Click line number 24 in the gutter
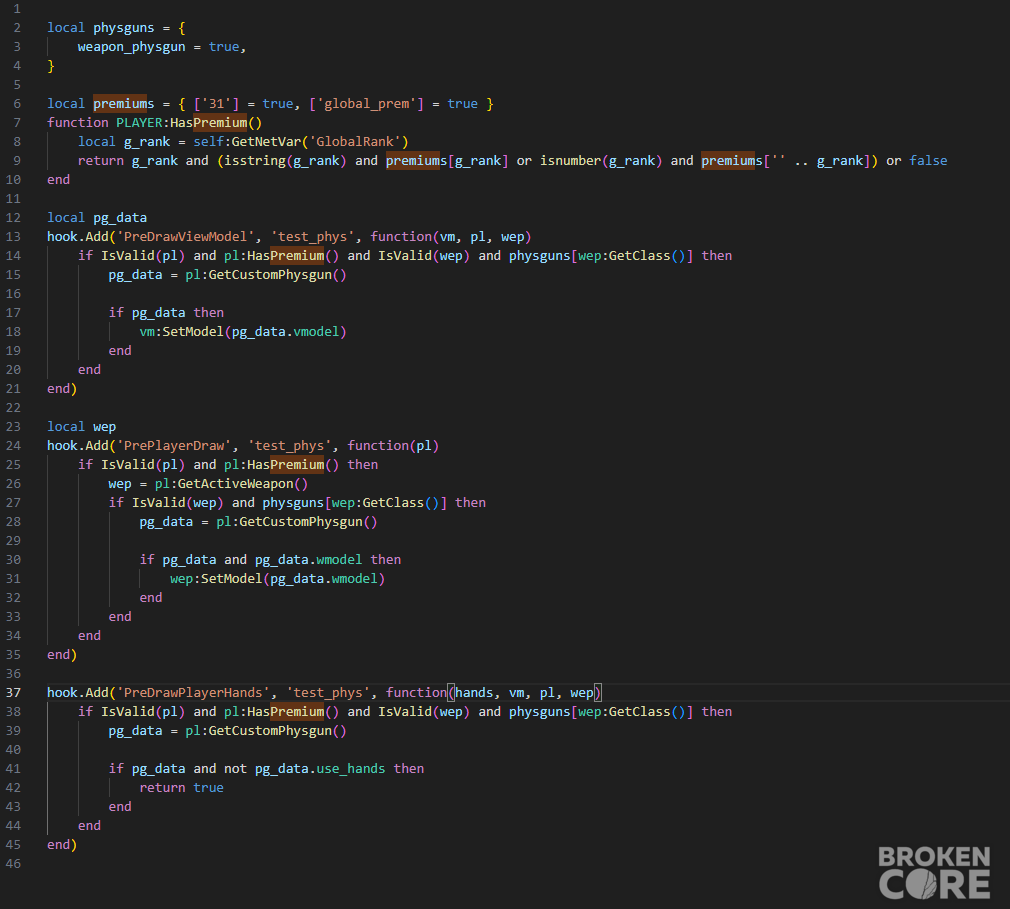This screenshot has height=909, width=1010. (x=14, y=446)
